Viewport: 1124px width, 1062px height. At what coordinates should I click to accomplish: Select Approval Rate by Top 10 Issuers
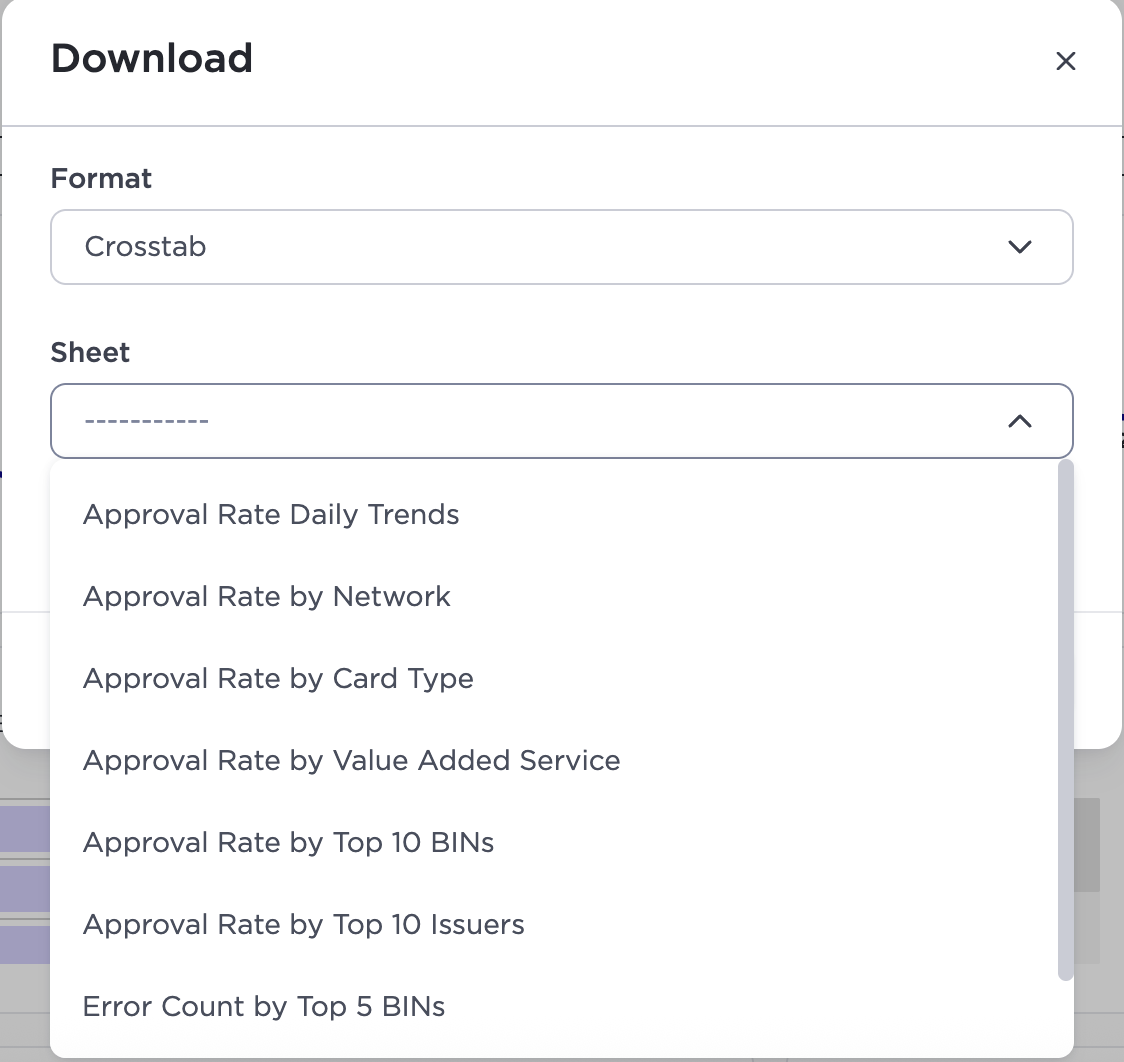coord(303,924)
